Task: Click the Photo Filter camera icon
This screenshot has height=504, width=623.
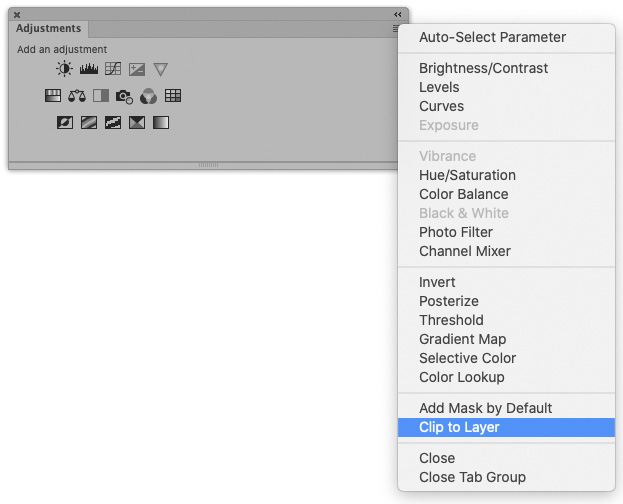Action: click(124, 96)
